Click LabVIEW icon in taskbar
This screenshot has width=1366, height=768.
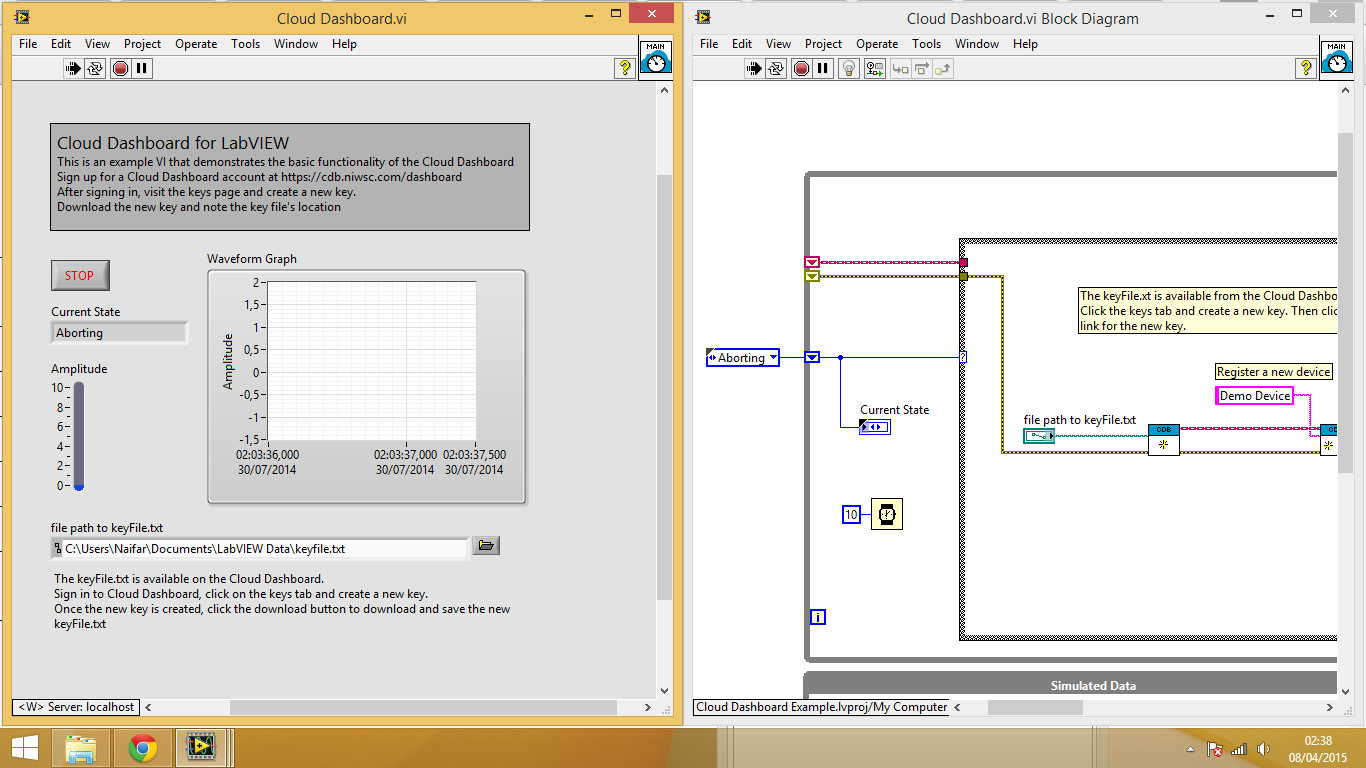[x=202, y=747]
